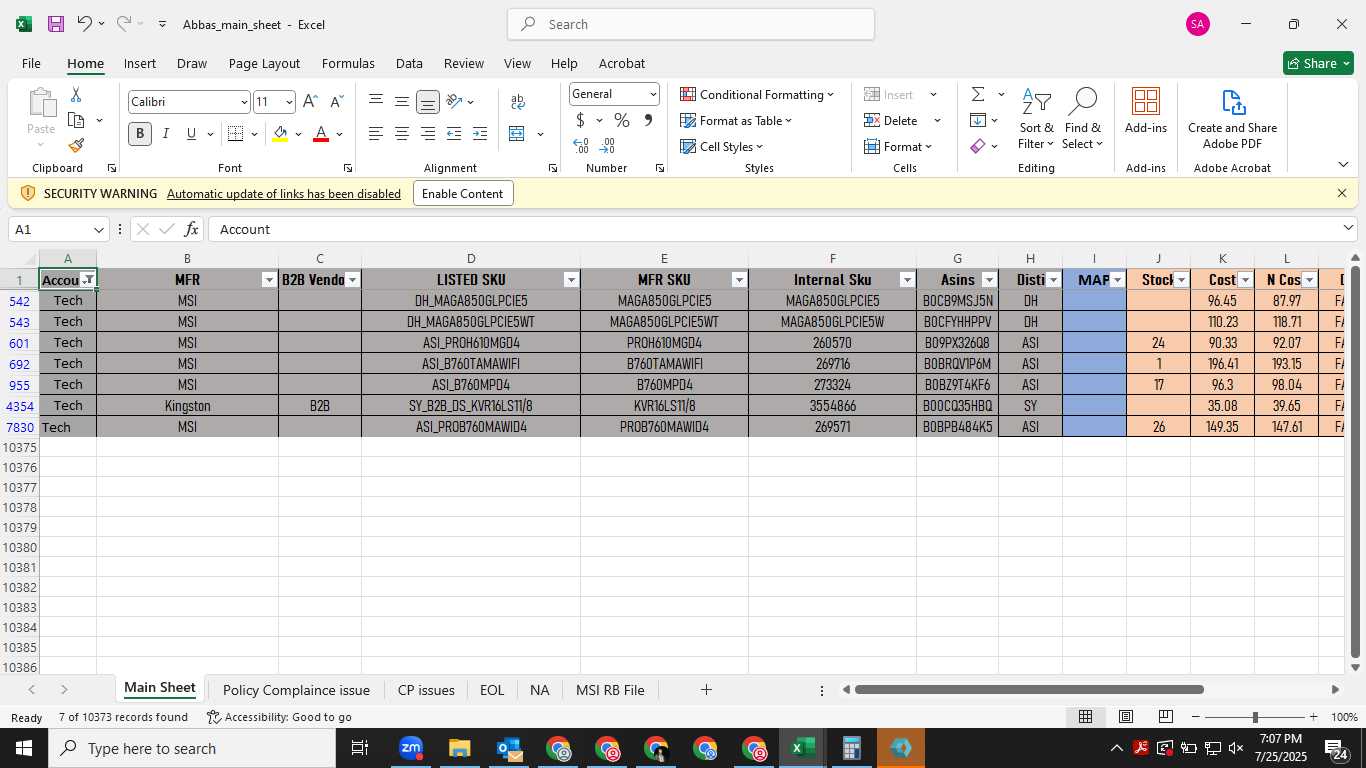Open Zoom app in taskbar

click(411, 748)
